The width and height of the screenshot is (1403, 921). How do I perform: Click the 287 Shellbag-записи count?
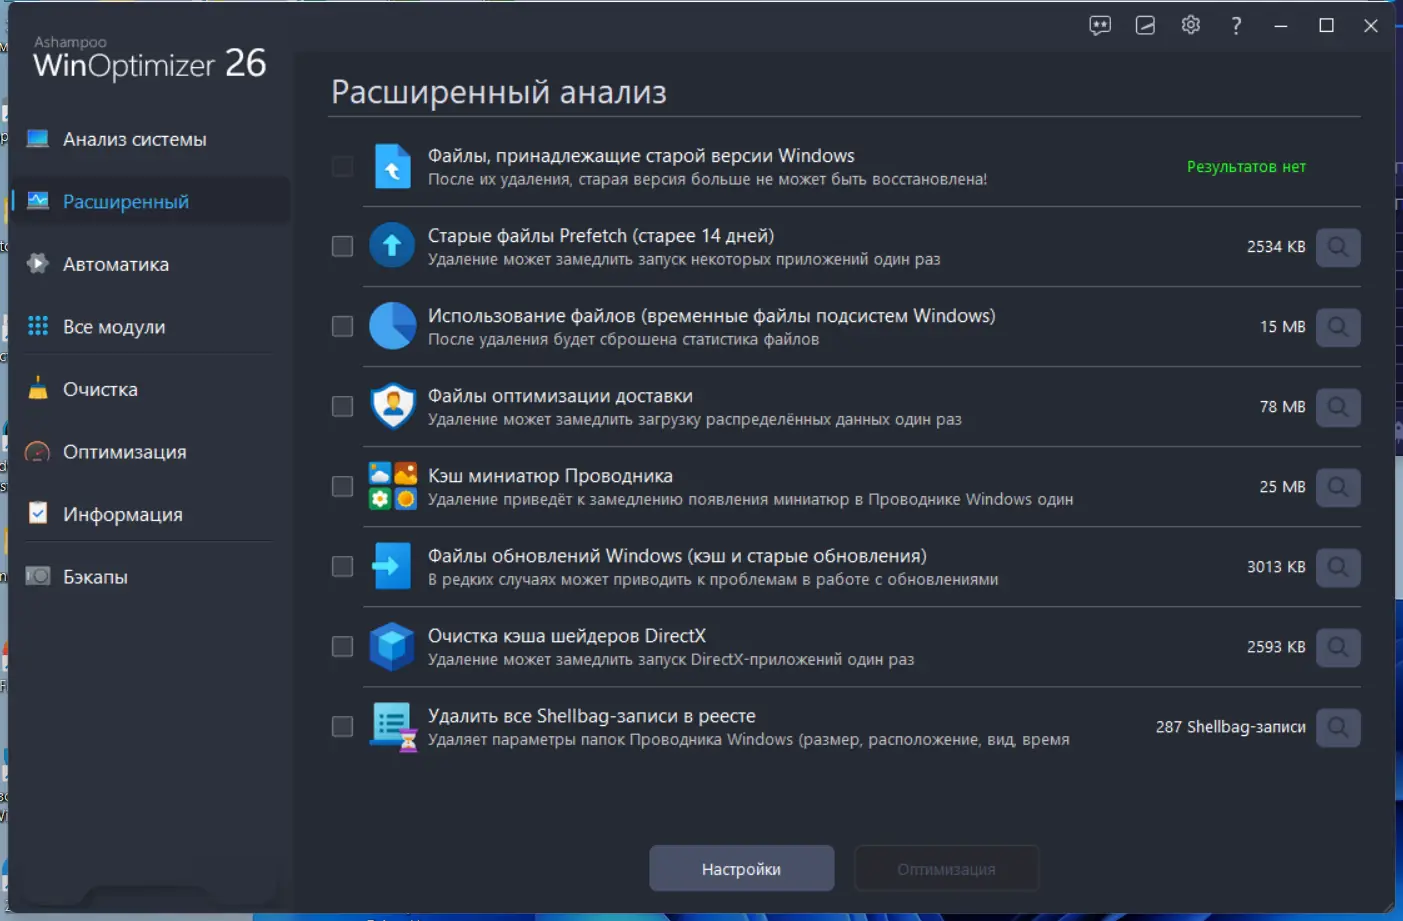[x=1231, y=727]
